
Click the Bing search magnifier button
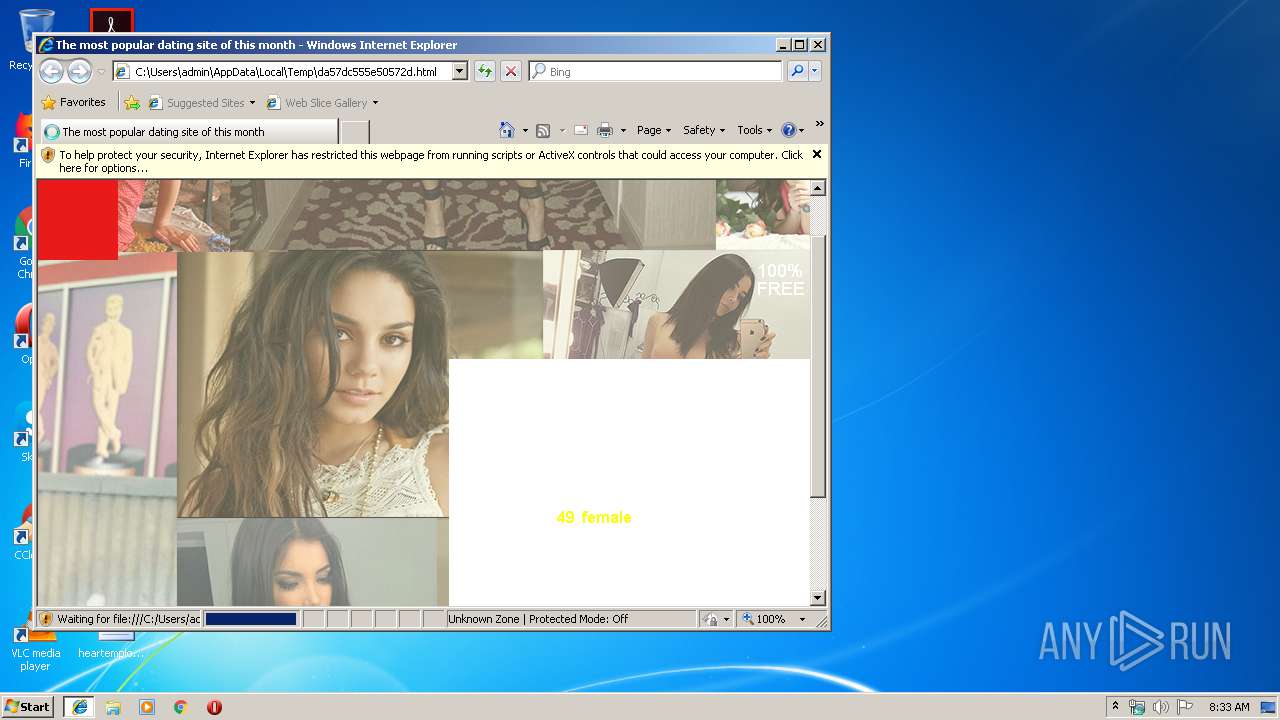(797, 71)
